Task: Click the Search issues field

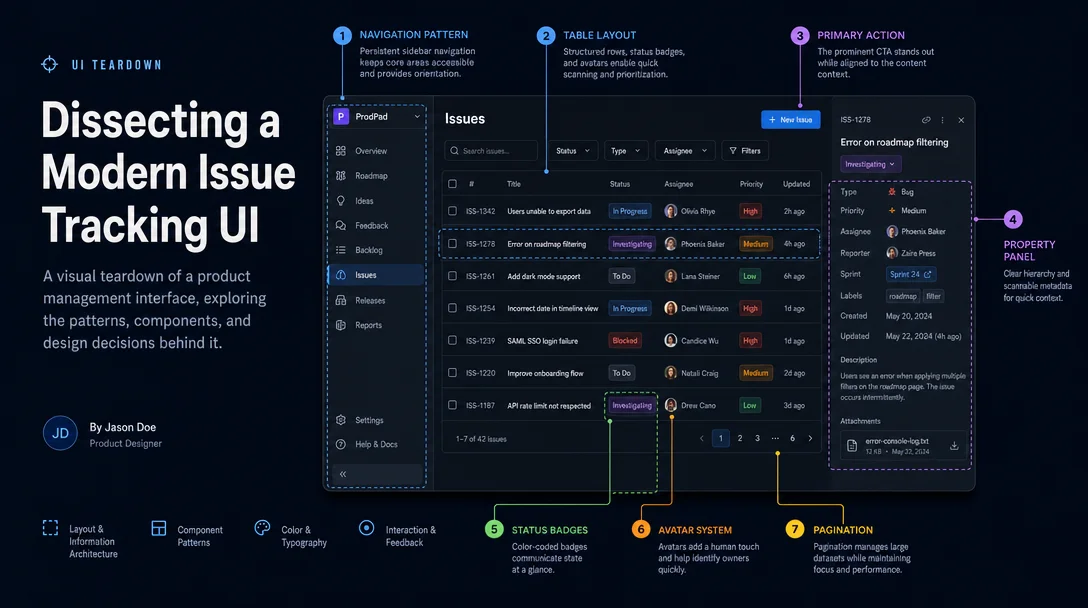Action: (491, 151)
